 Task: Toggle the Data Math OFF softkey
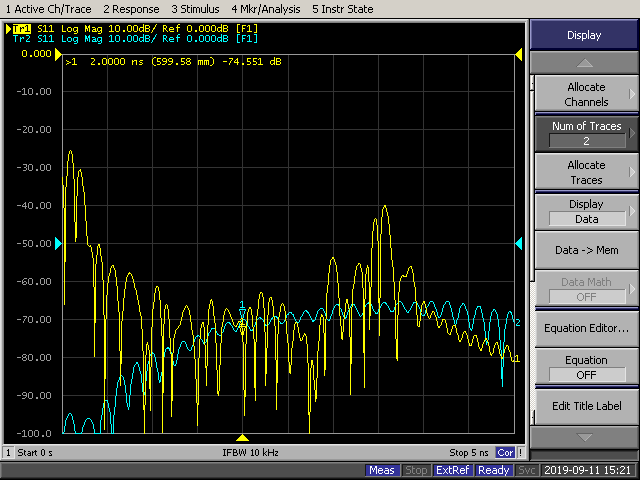coord(585,290)
